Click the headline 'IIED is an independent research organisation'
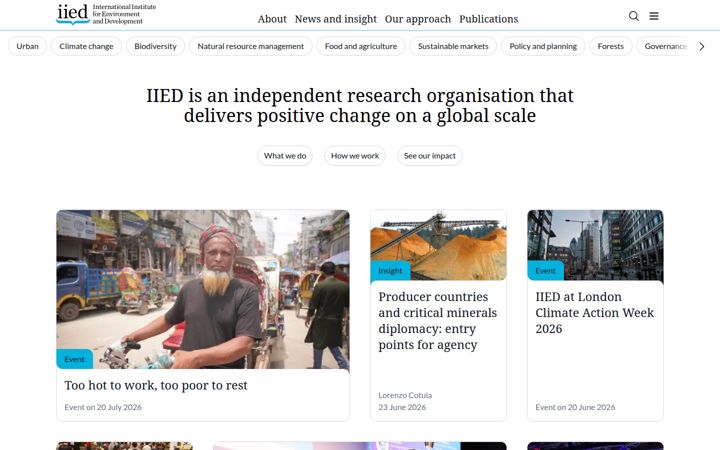This screenshot has height=450, width=720. pos(360,106)
